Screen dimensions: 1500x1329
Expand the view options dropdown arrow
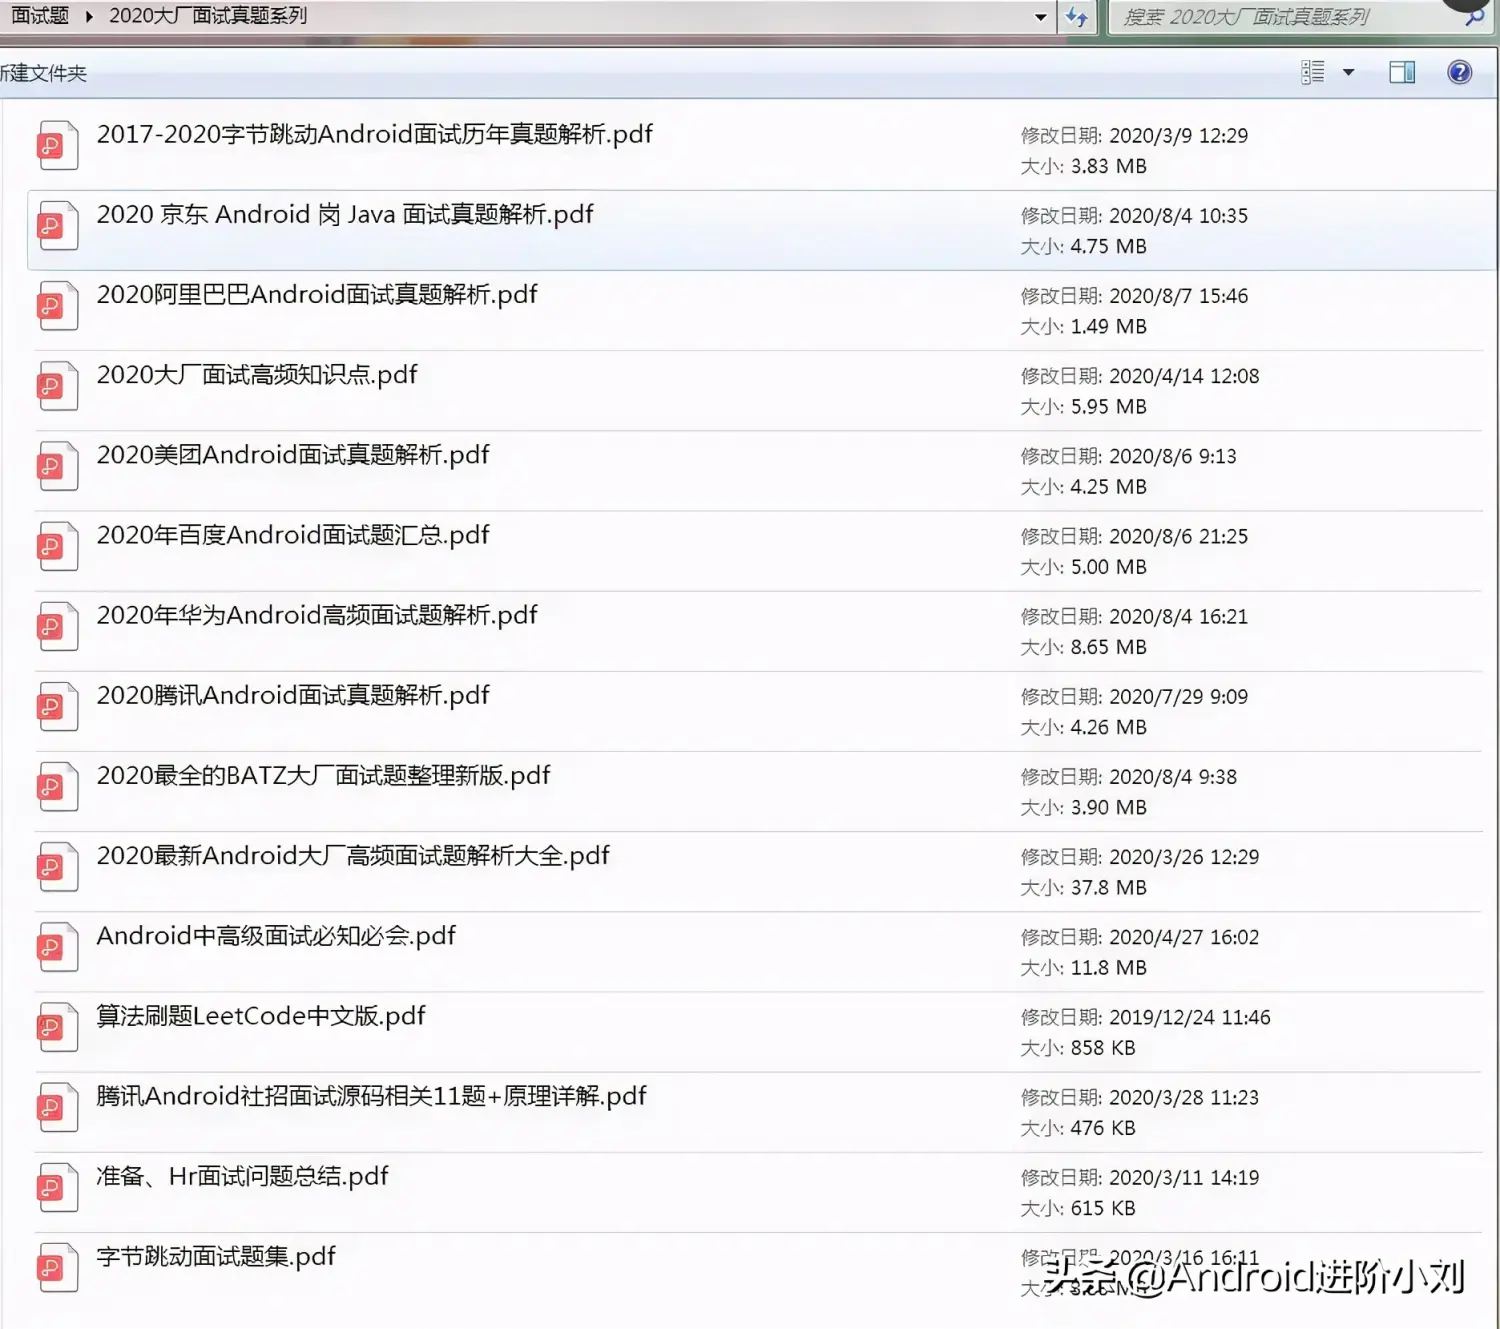(x=1348, y=72)
